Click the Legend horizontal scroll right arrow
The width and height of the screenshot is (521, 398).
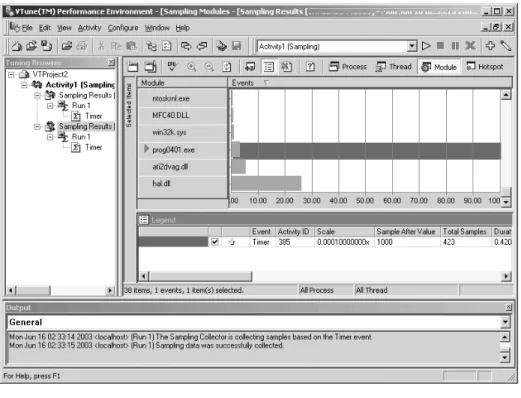506,276
